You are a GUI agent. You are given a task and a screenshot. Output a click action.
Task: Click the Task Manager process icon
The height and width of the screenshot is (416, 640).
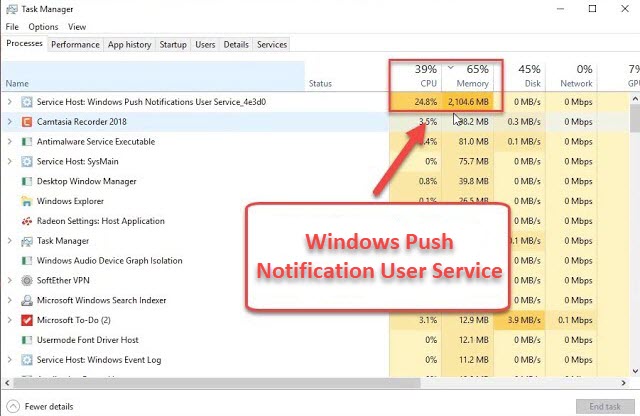pos(27,241)
